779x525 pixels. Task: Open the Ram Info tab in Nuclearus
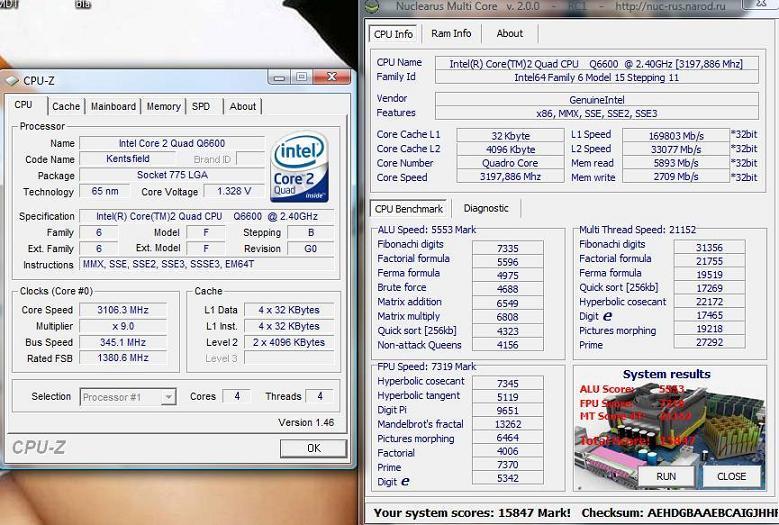pyautogui.click(x=451, y=33)
